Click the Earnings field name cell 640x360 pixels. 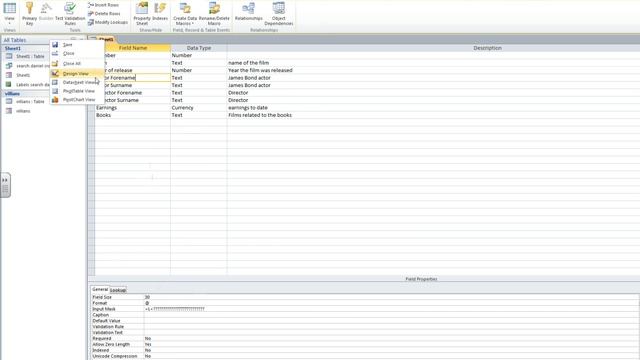[133, 108]
